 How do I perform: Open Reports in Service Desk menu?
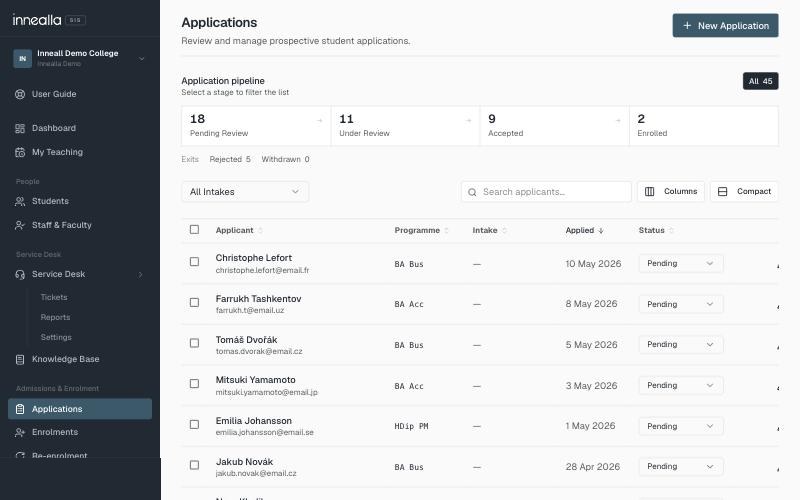(55, 317)
